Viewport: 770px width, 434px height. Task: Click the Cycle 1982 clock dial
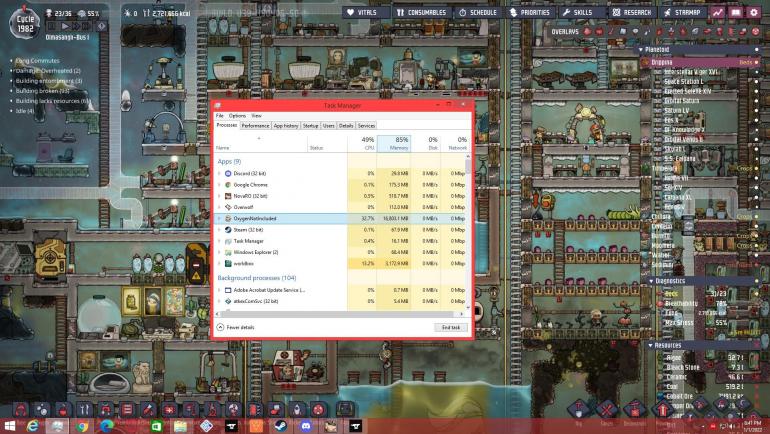pyautogui.click(x=25, y=23)
